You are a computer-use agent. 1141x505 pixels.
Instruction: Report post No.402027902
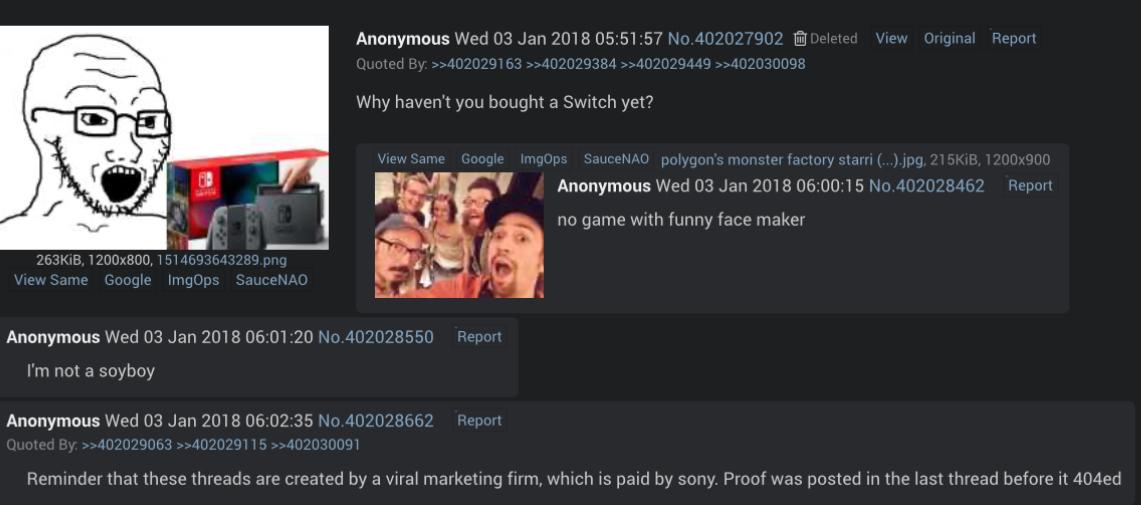tap(1014, 38)
